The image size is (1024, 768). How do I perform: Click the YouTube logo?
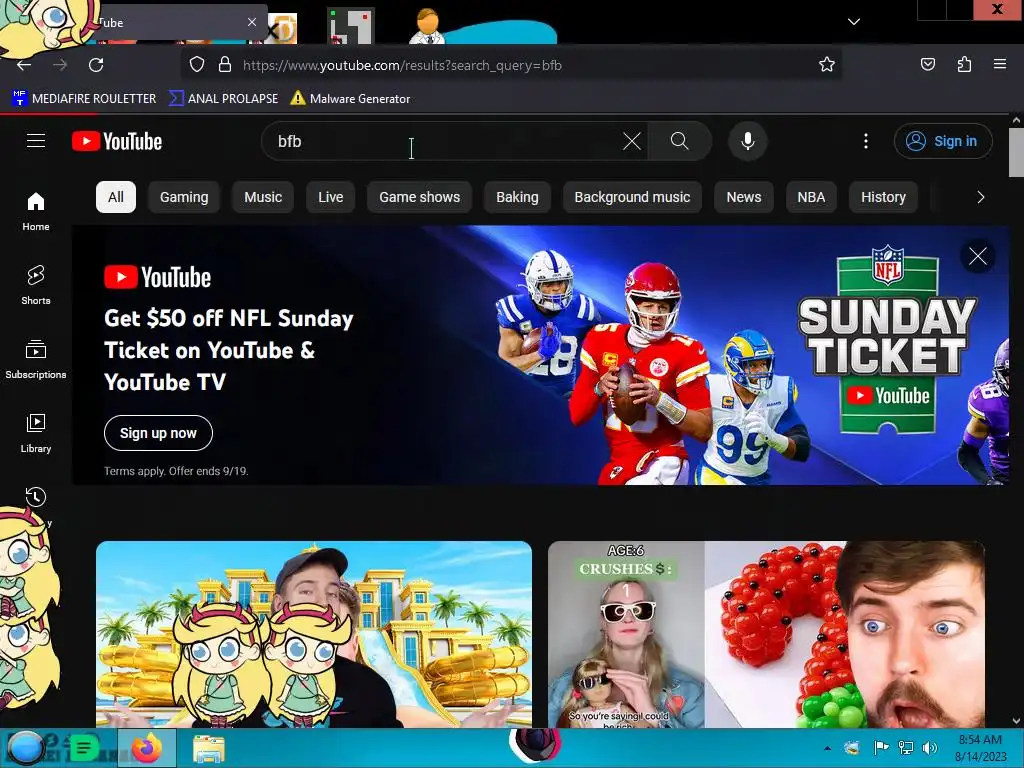117,141
